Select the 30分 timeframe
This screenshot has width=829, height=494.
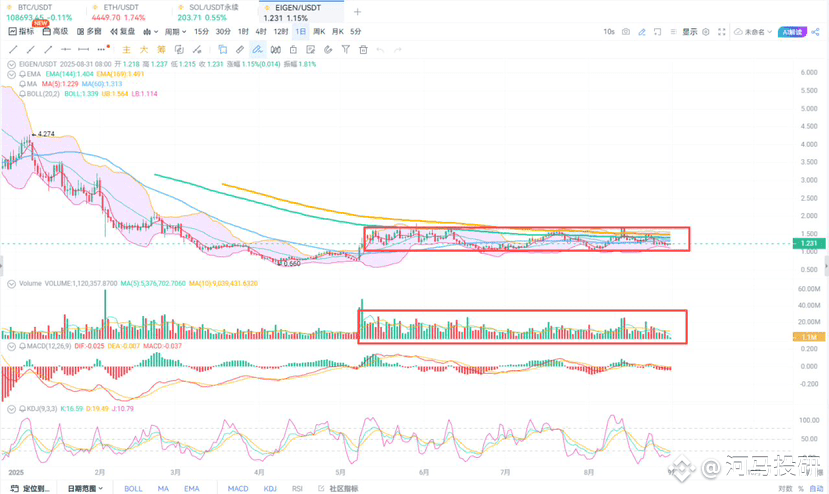point(223,32)
